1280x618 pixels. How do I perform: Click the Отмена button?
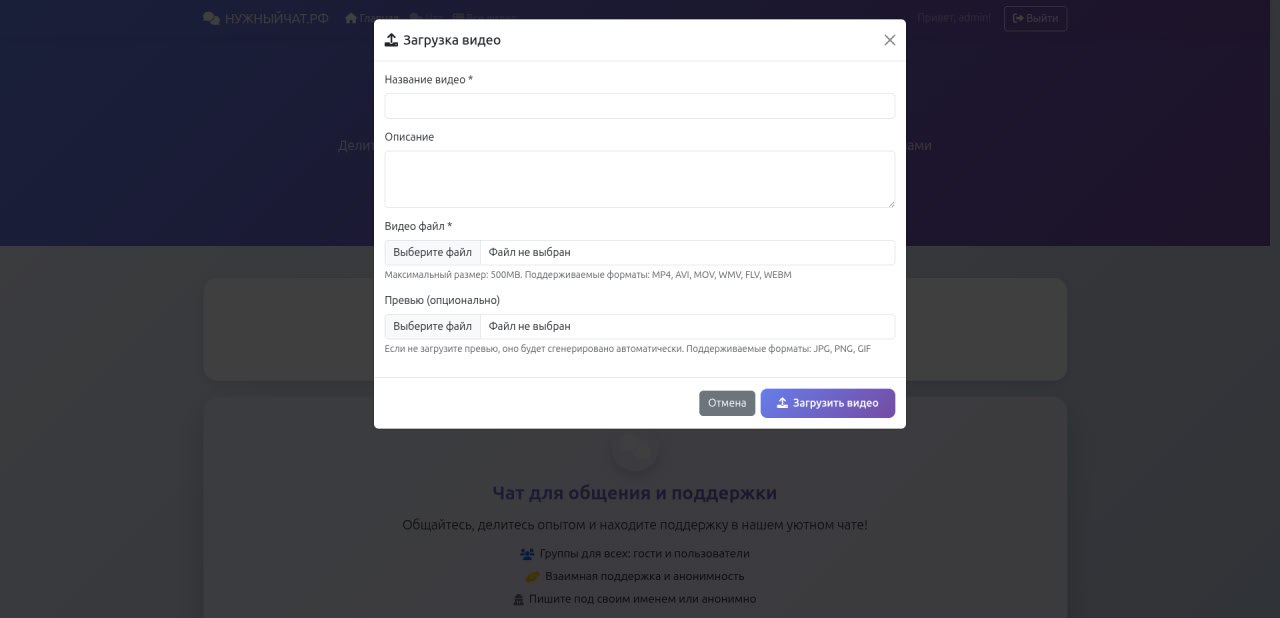click(x=727, y=403)
